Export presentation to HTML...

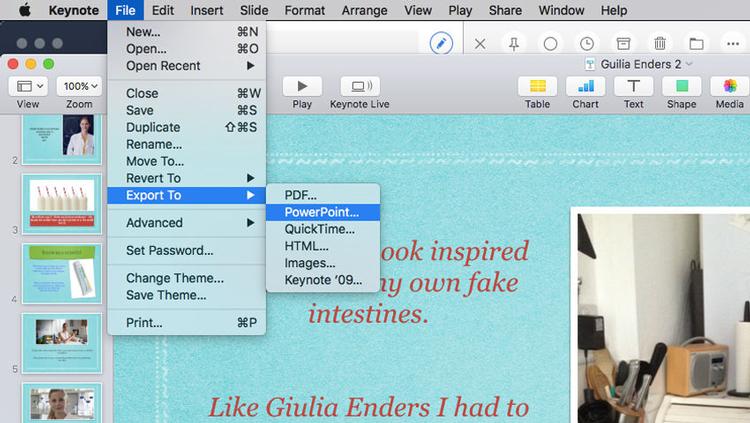pos(323,246)
